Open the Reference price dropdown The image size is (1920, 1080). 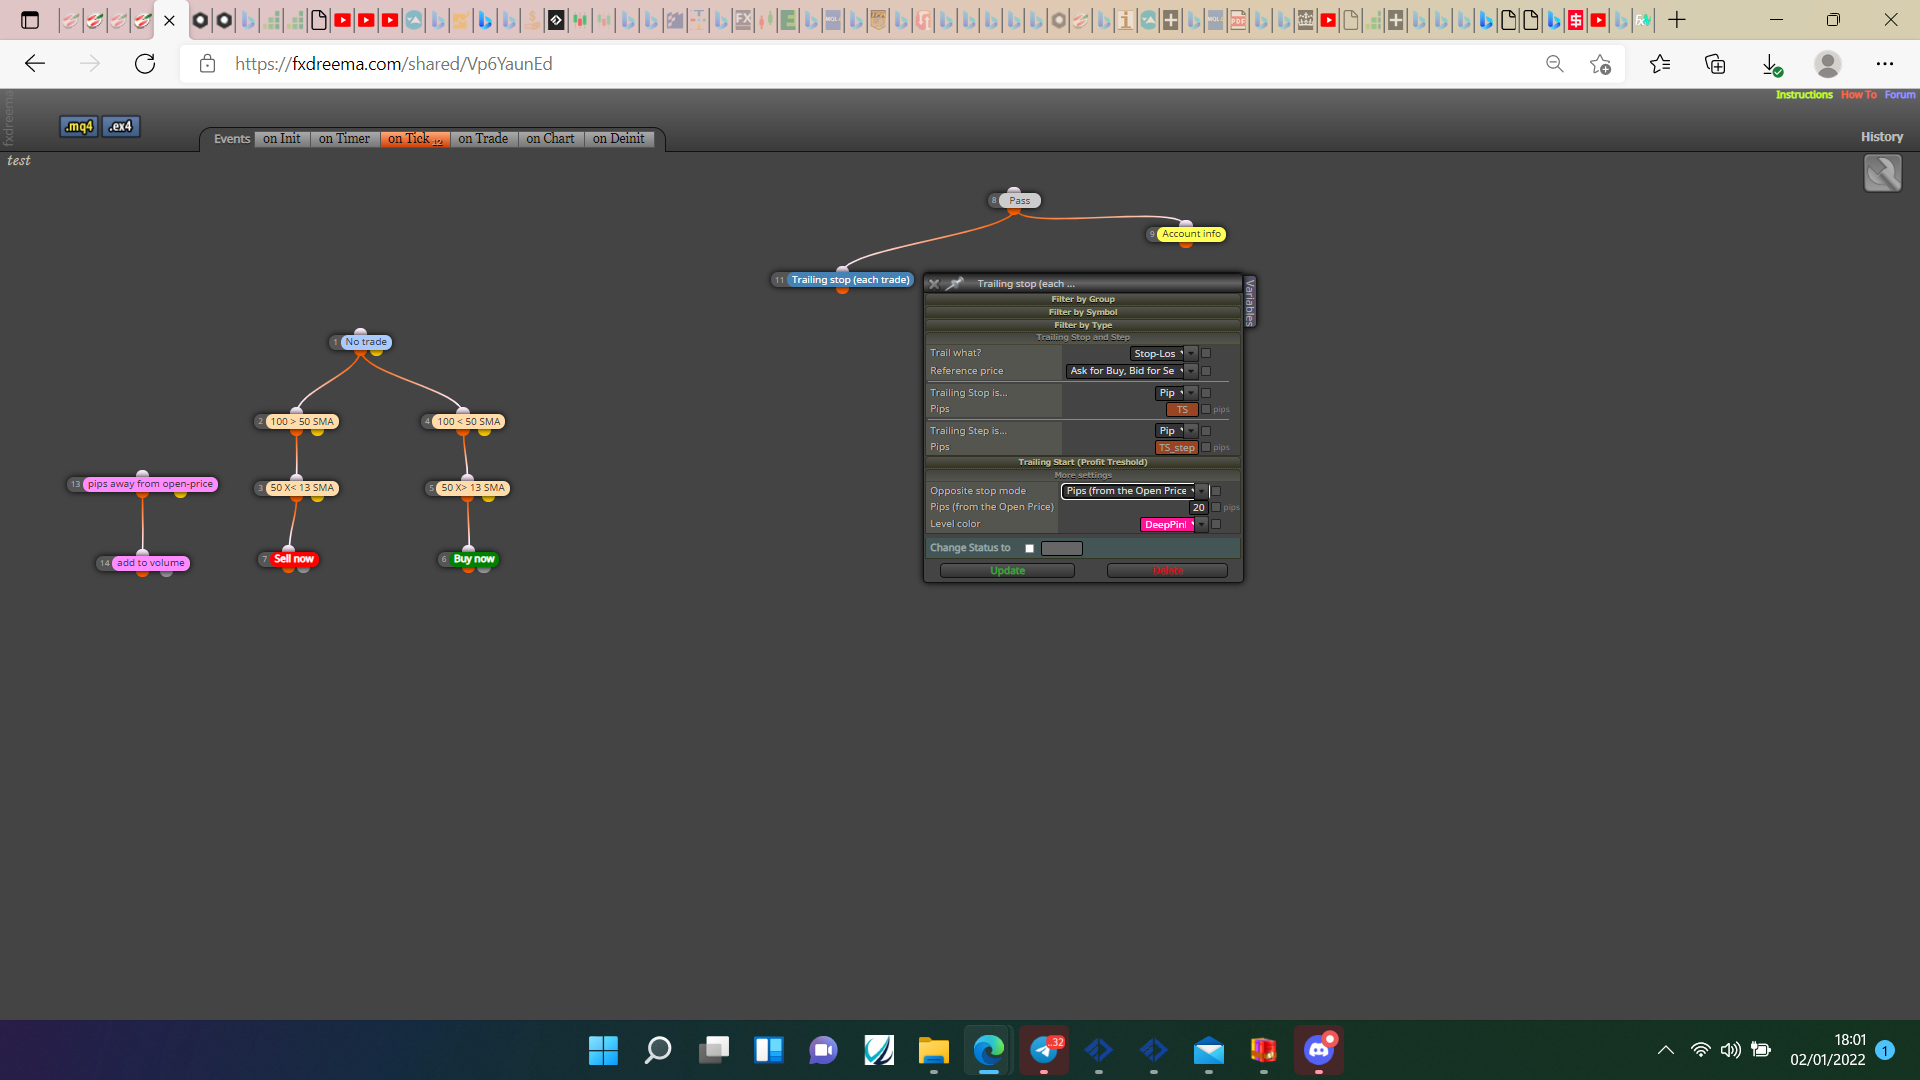click(1131, 371)
